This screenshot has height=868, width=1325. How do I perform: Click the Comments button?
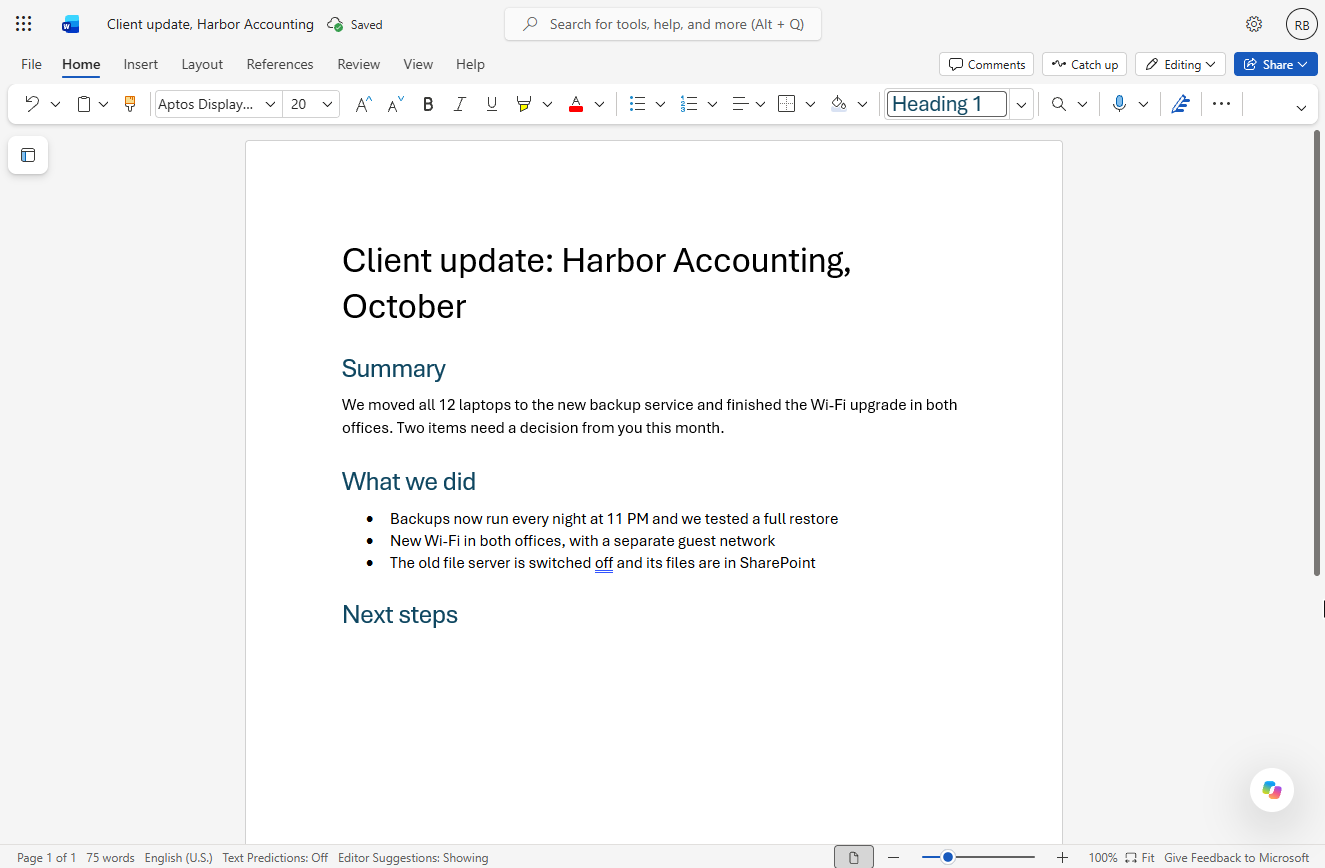coord(987,64)
